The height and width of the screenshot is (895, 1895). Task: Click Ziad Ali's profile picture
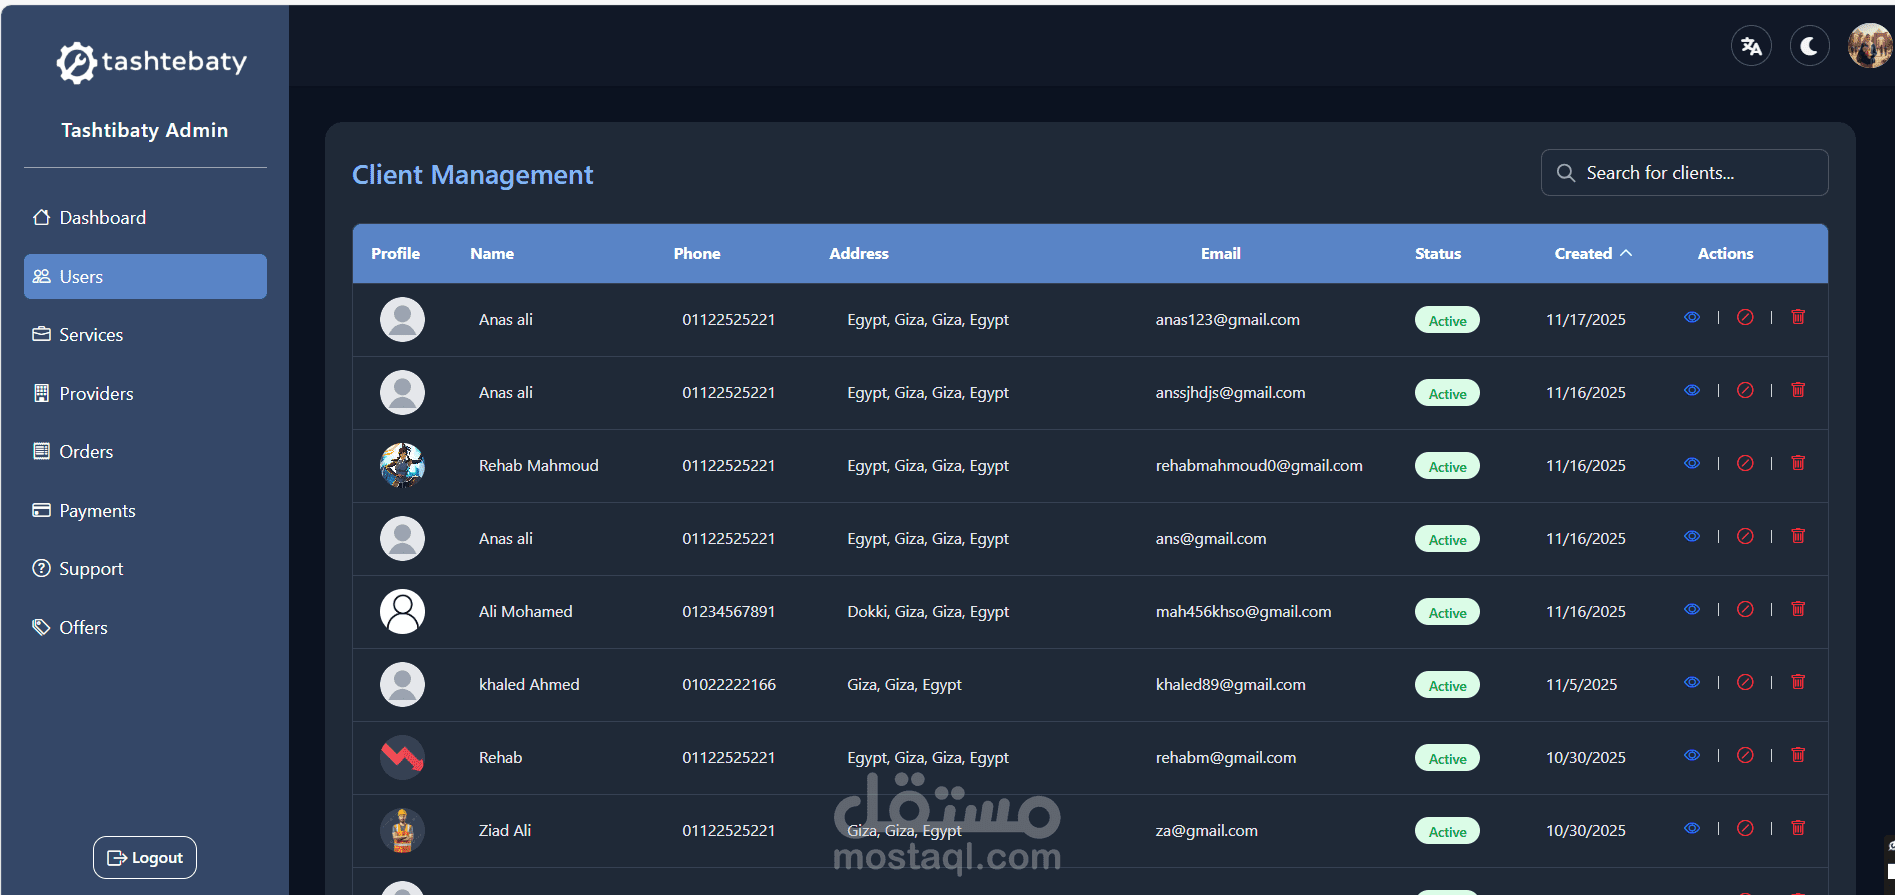(402, 831)
